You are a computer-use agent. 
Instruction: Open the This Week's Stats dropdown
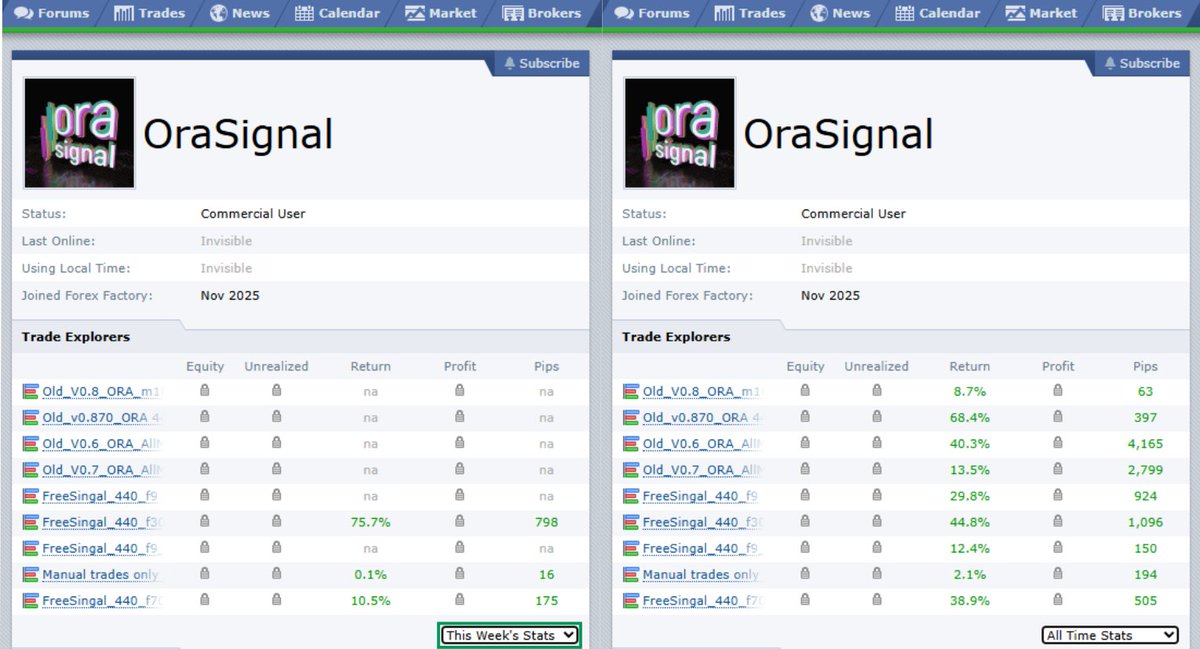(x=511, y=635)
